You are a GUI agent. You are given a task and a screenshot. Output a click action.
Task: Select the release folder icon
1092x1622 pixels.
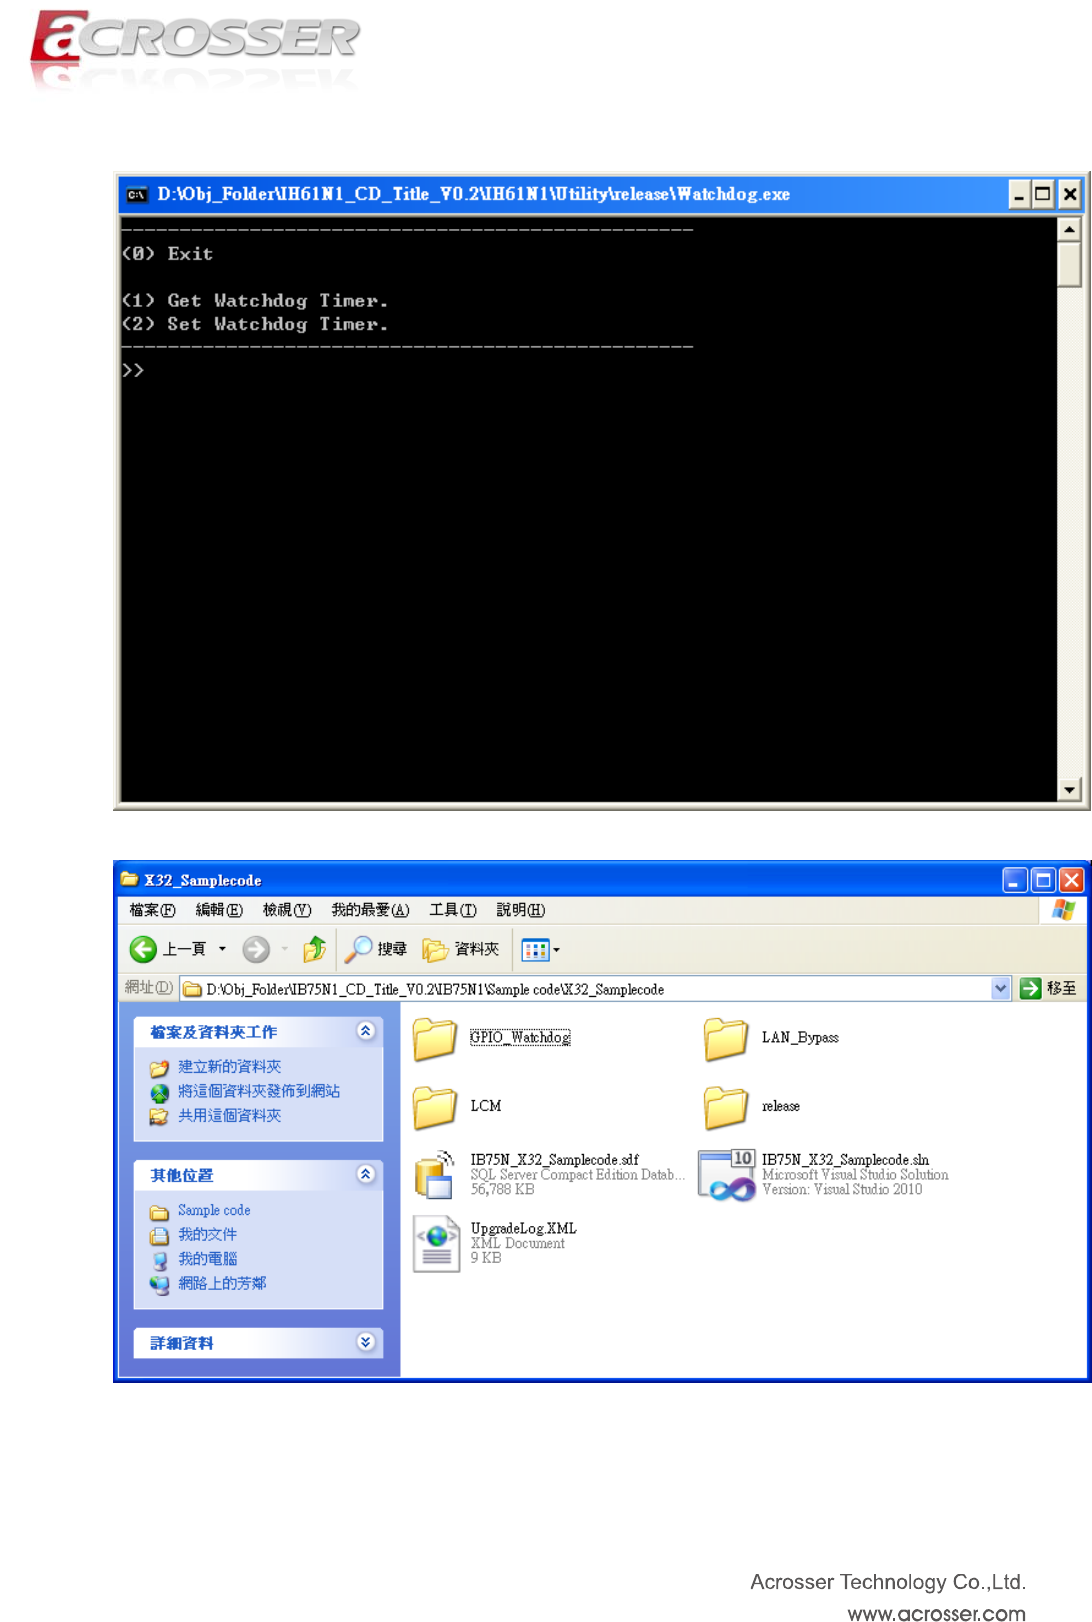[726, 1107]
